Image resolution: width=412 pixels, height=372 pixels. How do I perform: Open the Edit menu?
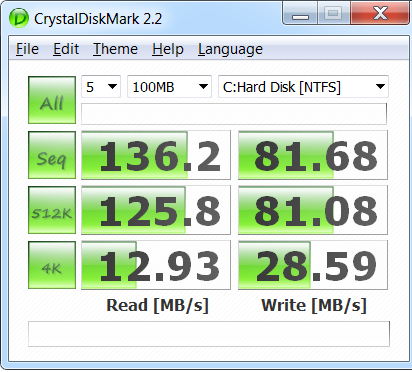(x=66, y=49)
